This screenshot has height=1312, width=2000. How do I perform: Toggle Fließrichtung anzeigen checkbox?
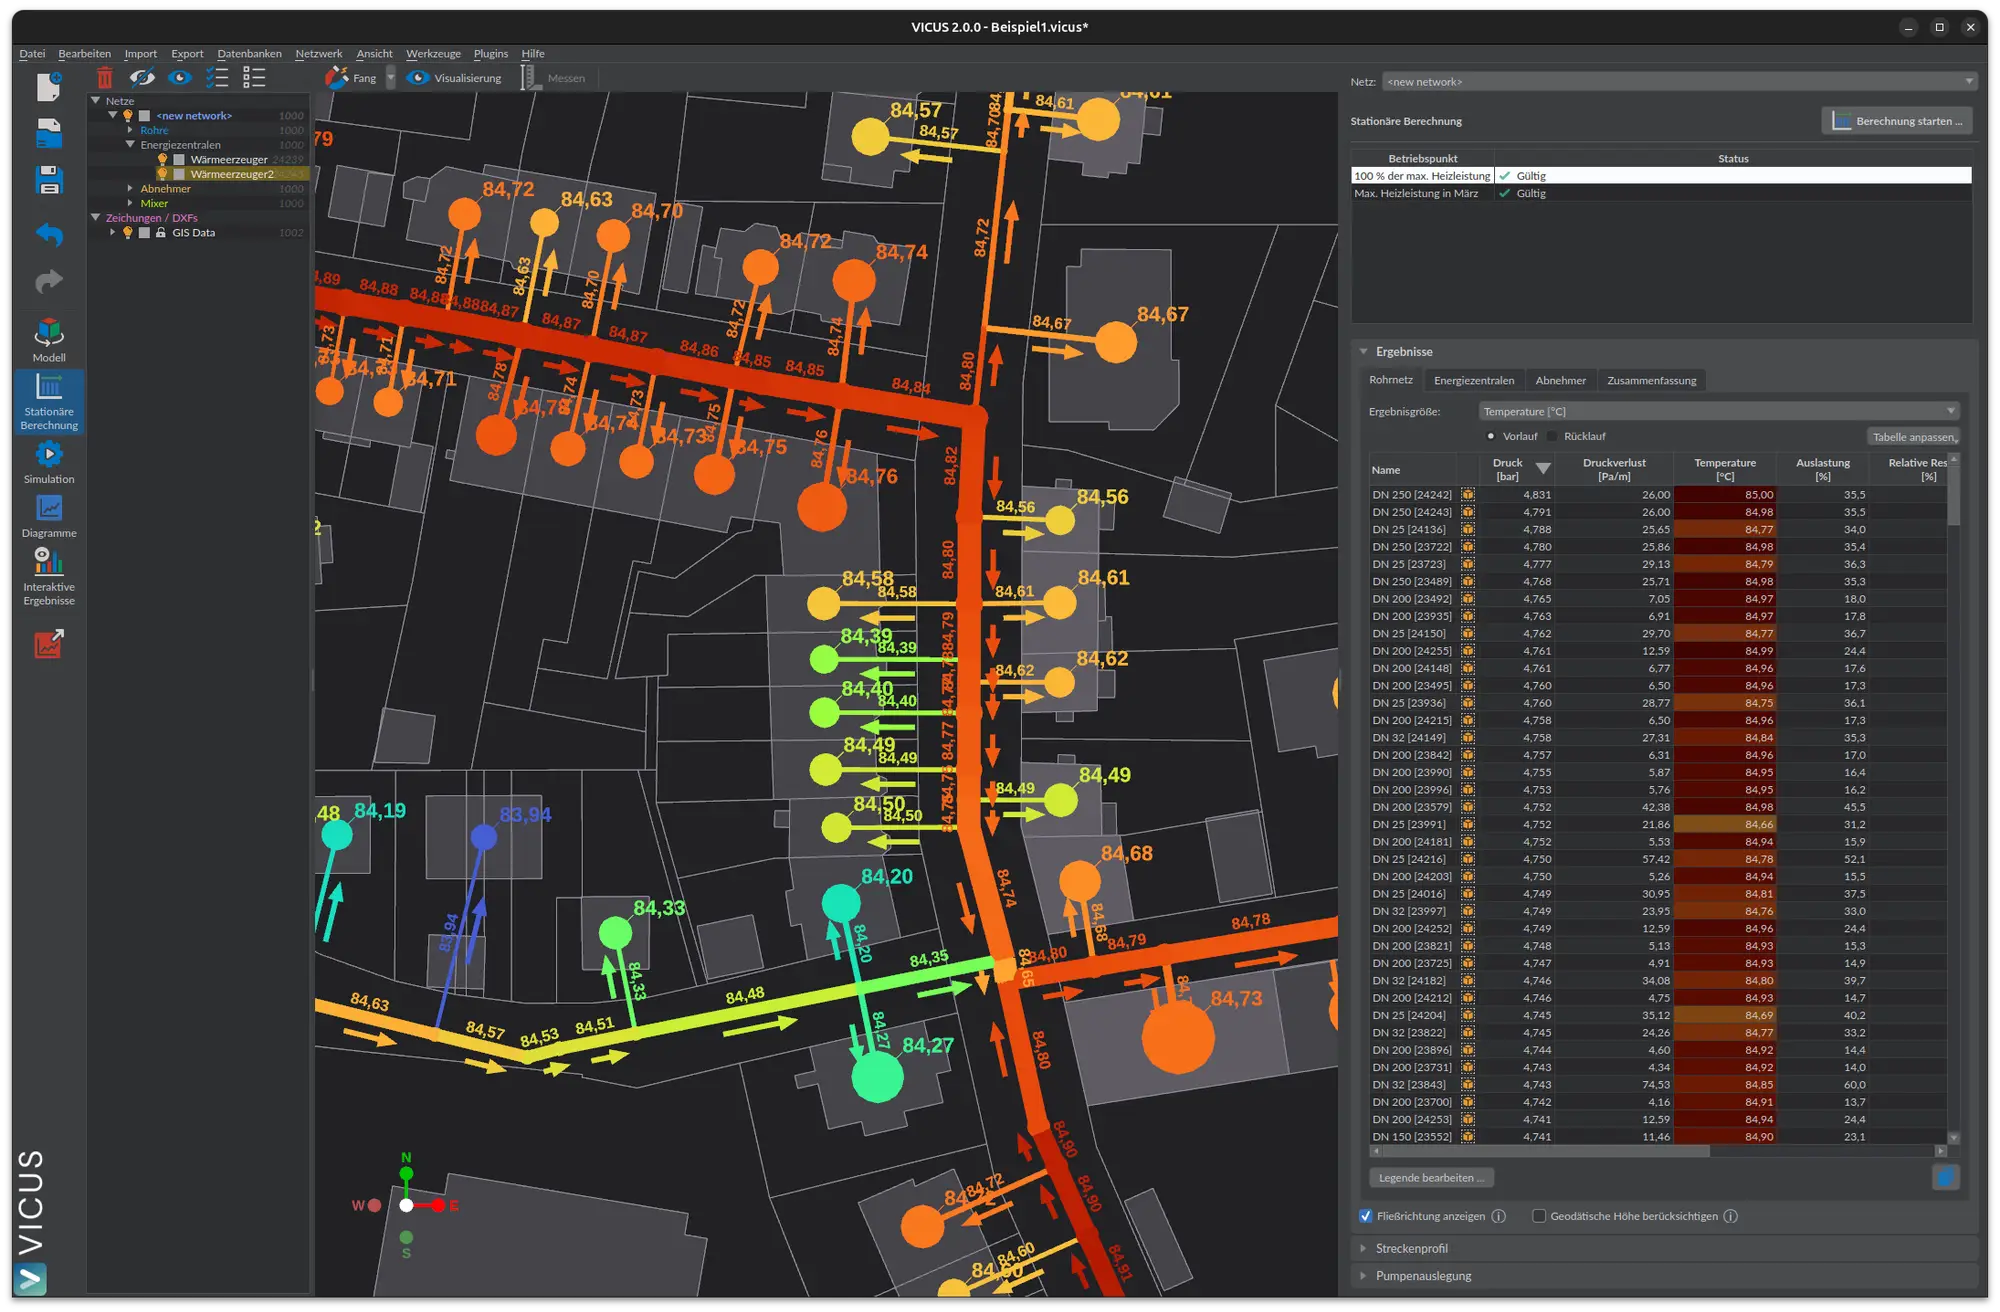pyautogui.click(x=1366, y=1216)
